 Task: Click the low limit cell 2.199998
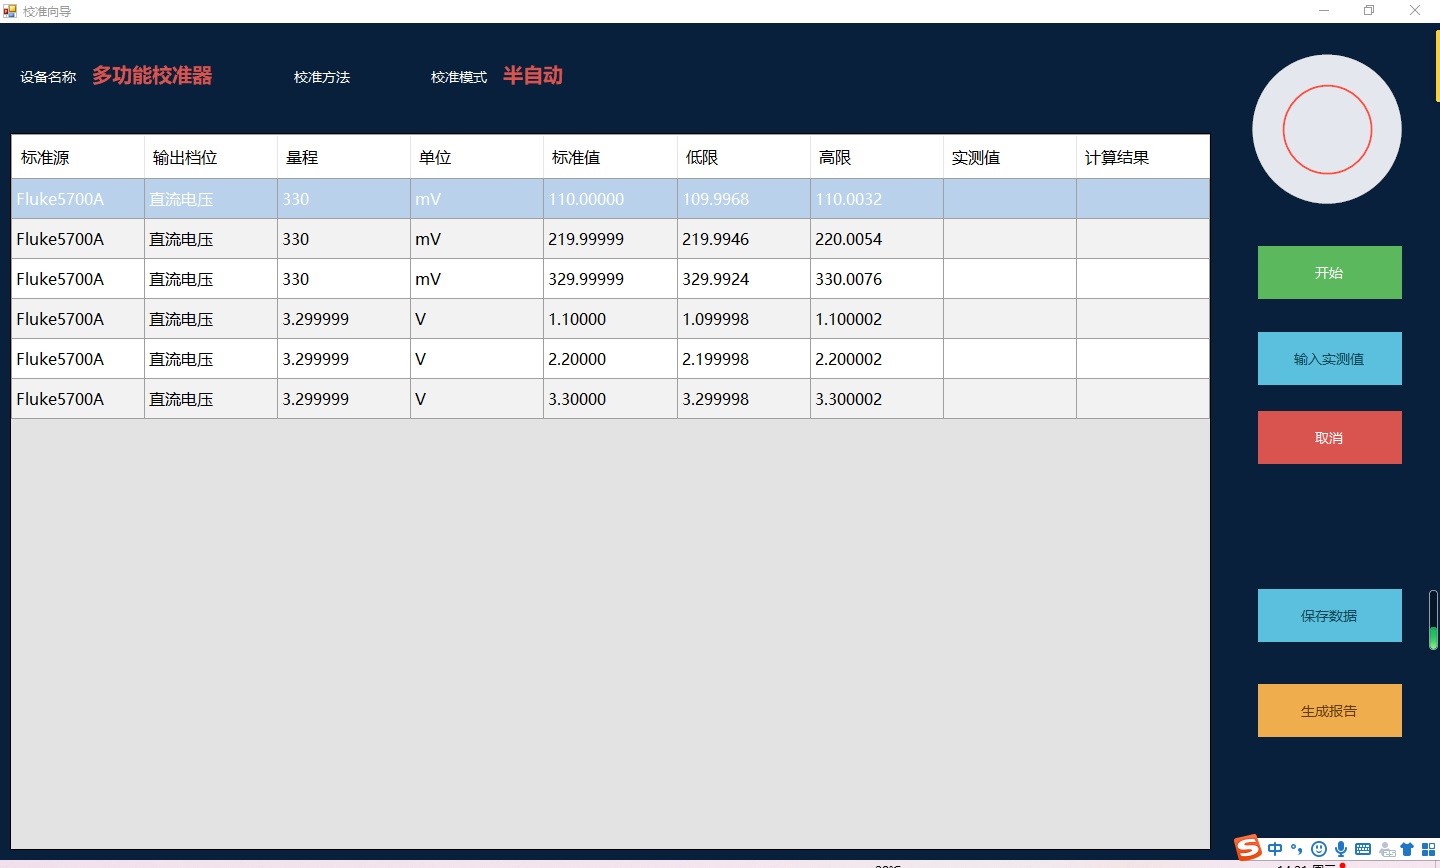[744, 359]
